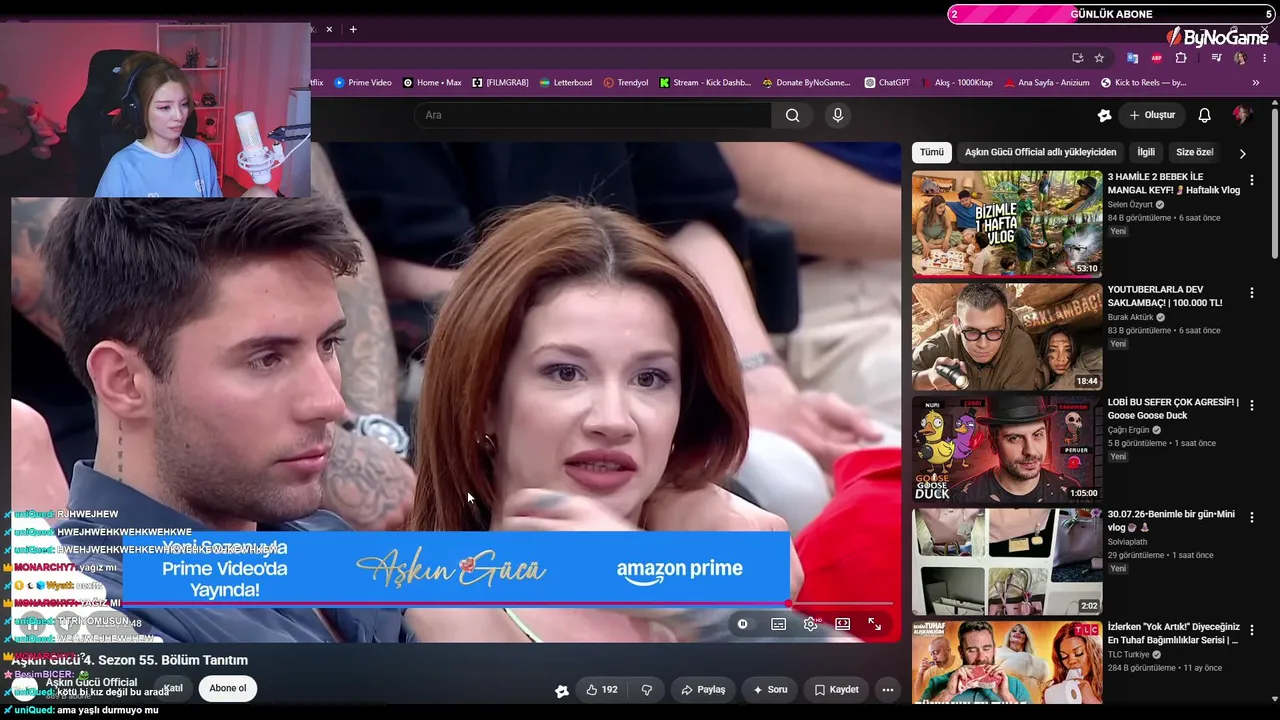Install the page as an app
Screen dimensions: 1280x720
pyautogui.click(x=1077, y=58)
